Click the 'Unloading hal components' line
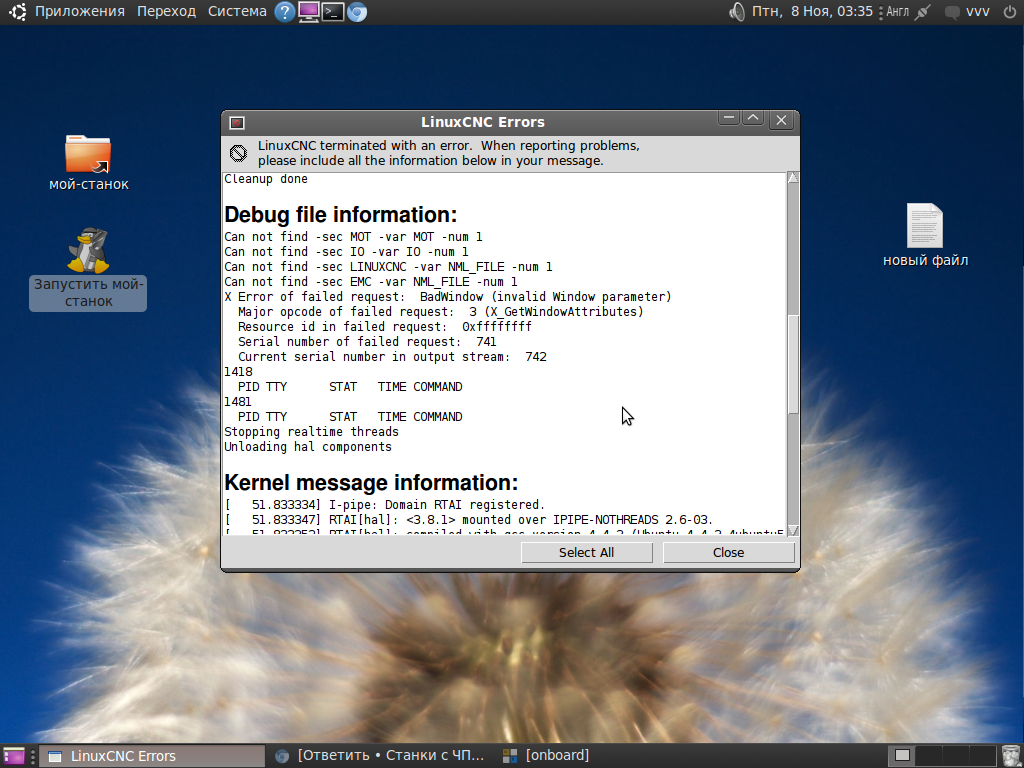 308,447
